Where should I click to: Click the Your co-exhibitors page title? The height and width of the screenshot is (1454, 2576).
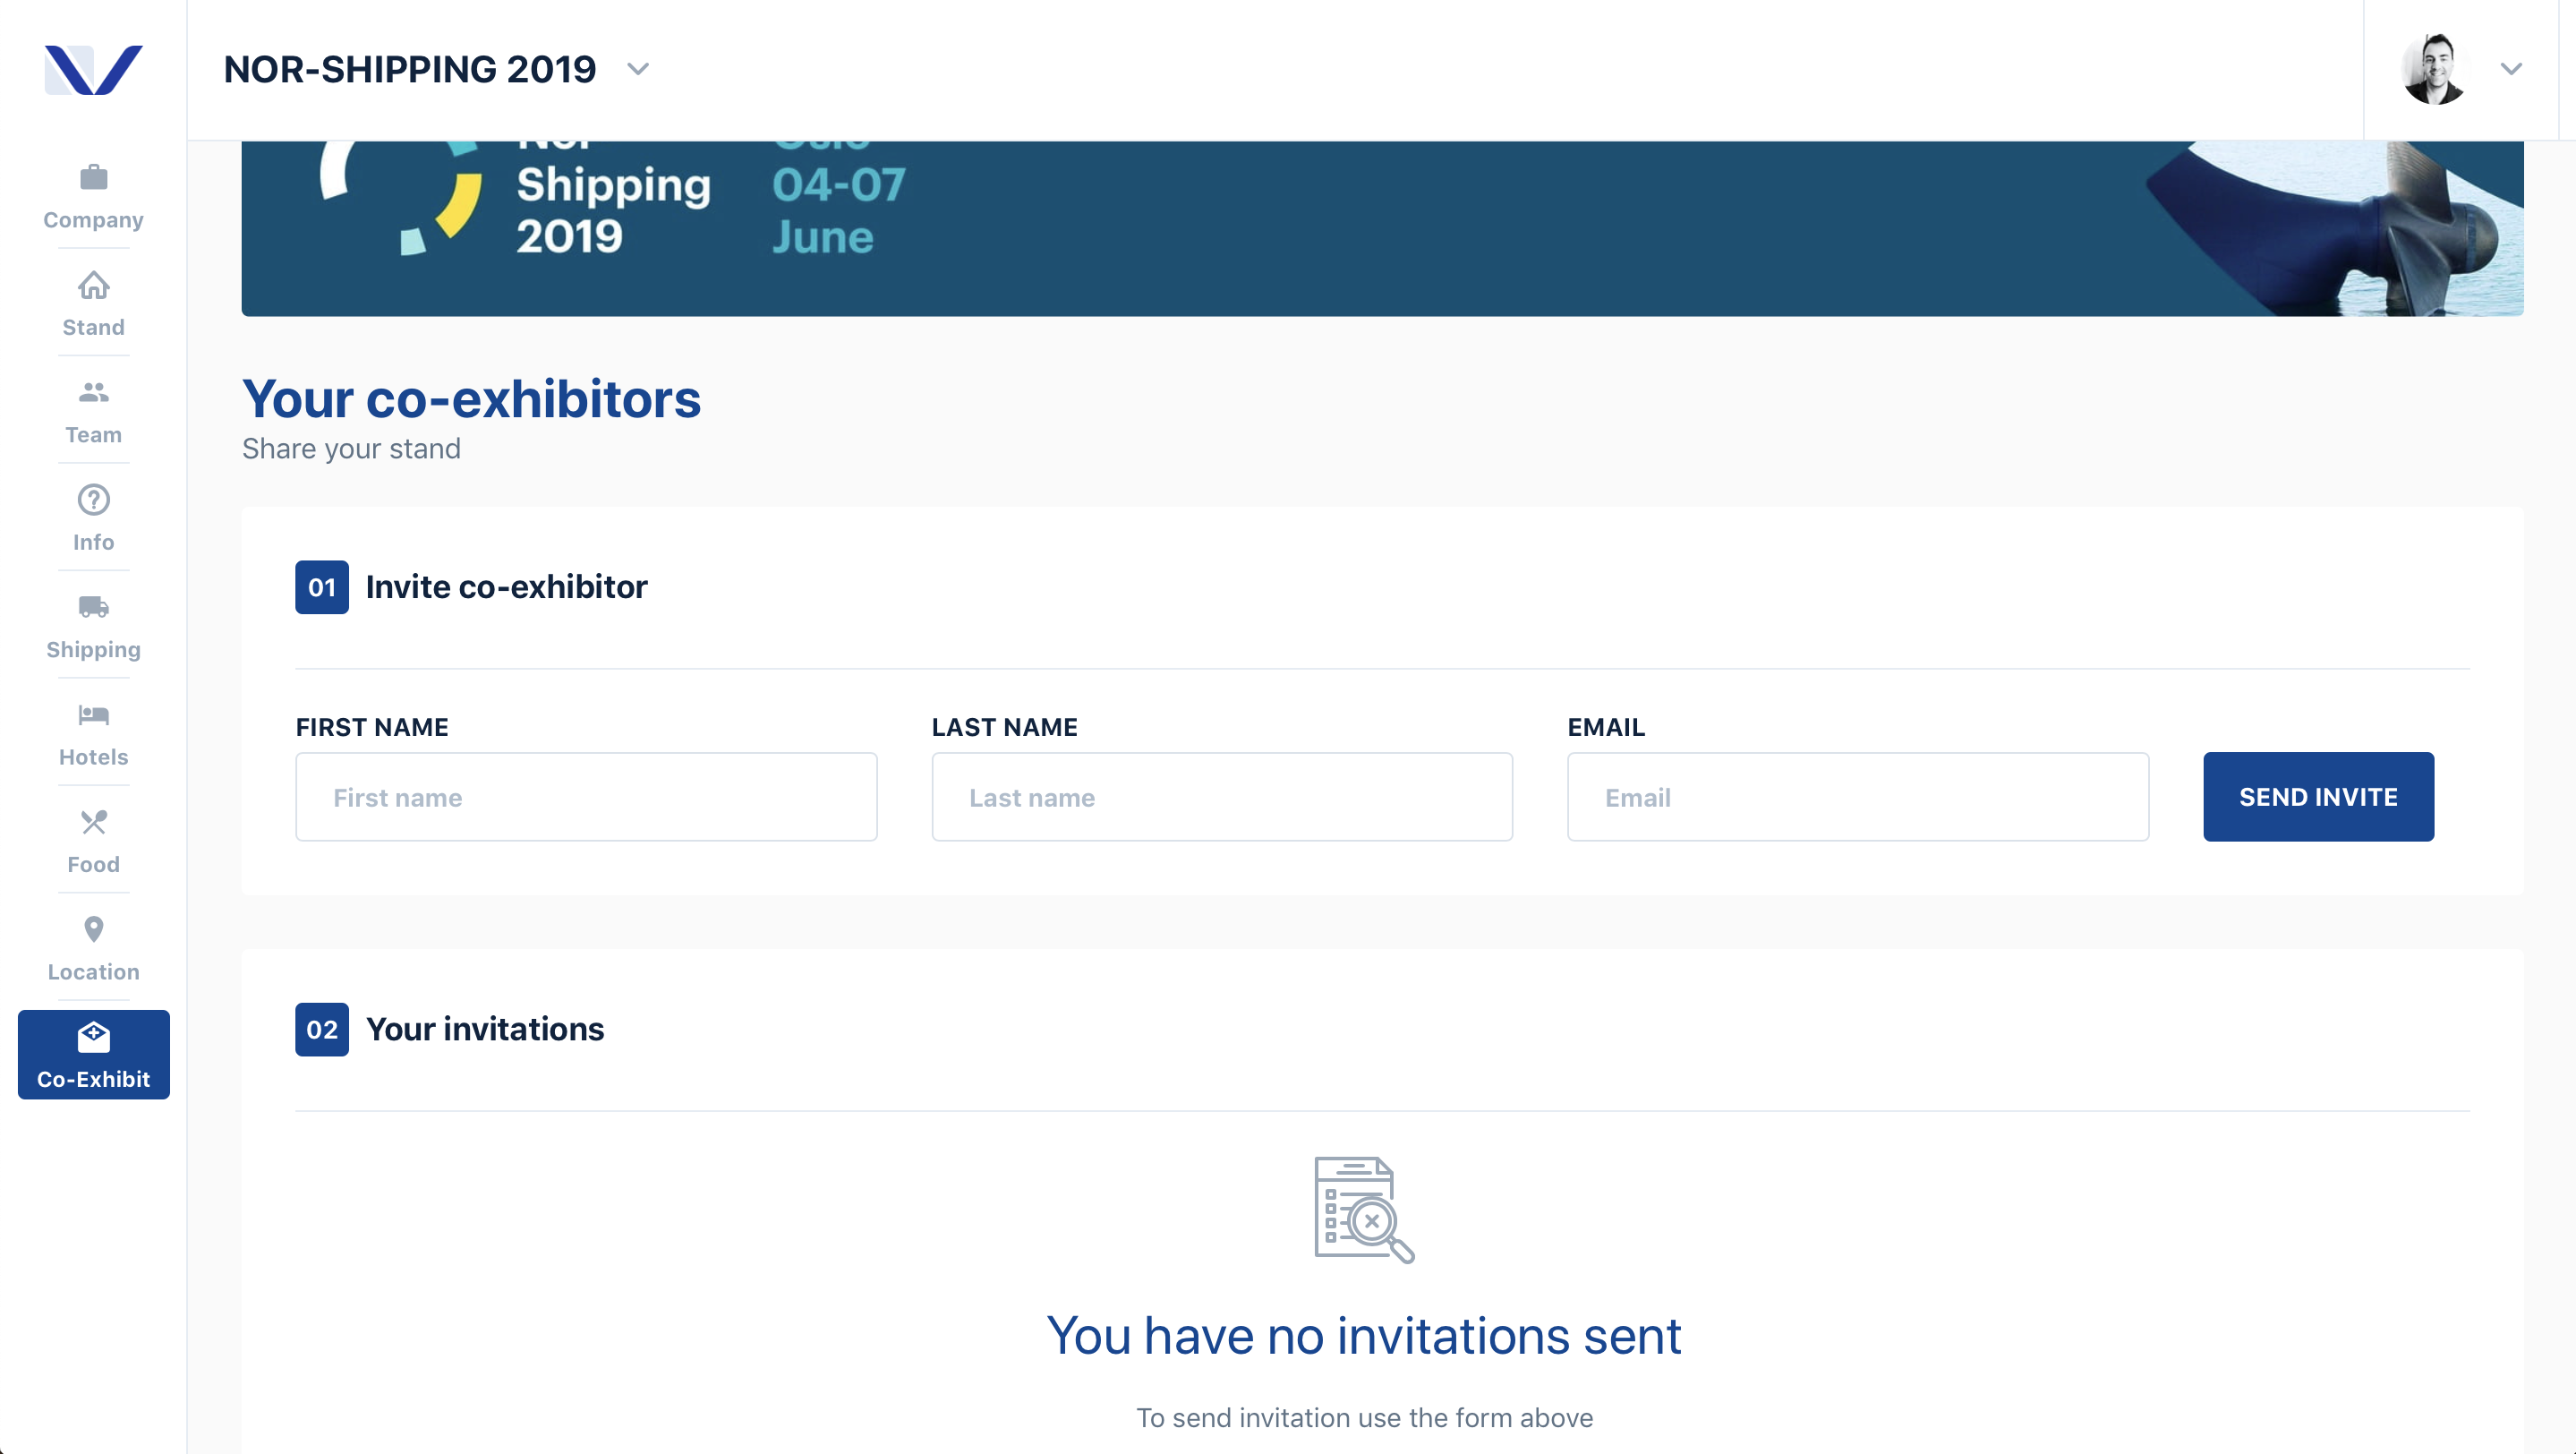[x=472, y=399]
